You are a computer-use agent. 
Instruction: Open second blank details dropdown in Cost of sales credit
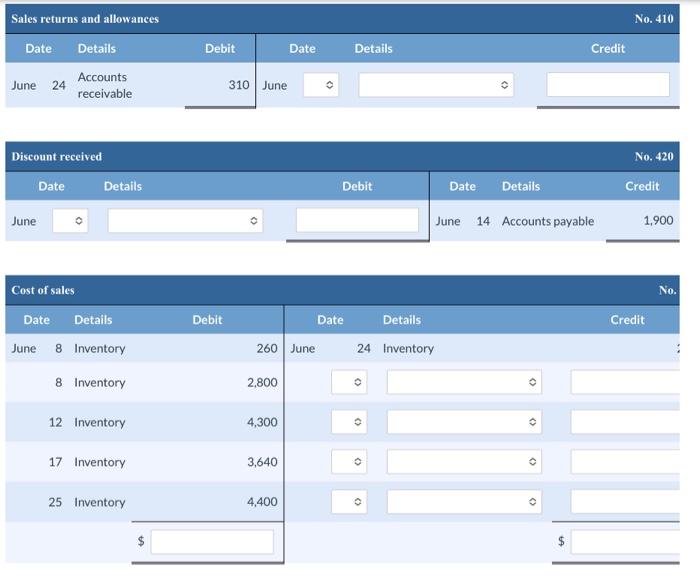click(x=464, y=422)
